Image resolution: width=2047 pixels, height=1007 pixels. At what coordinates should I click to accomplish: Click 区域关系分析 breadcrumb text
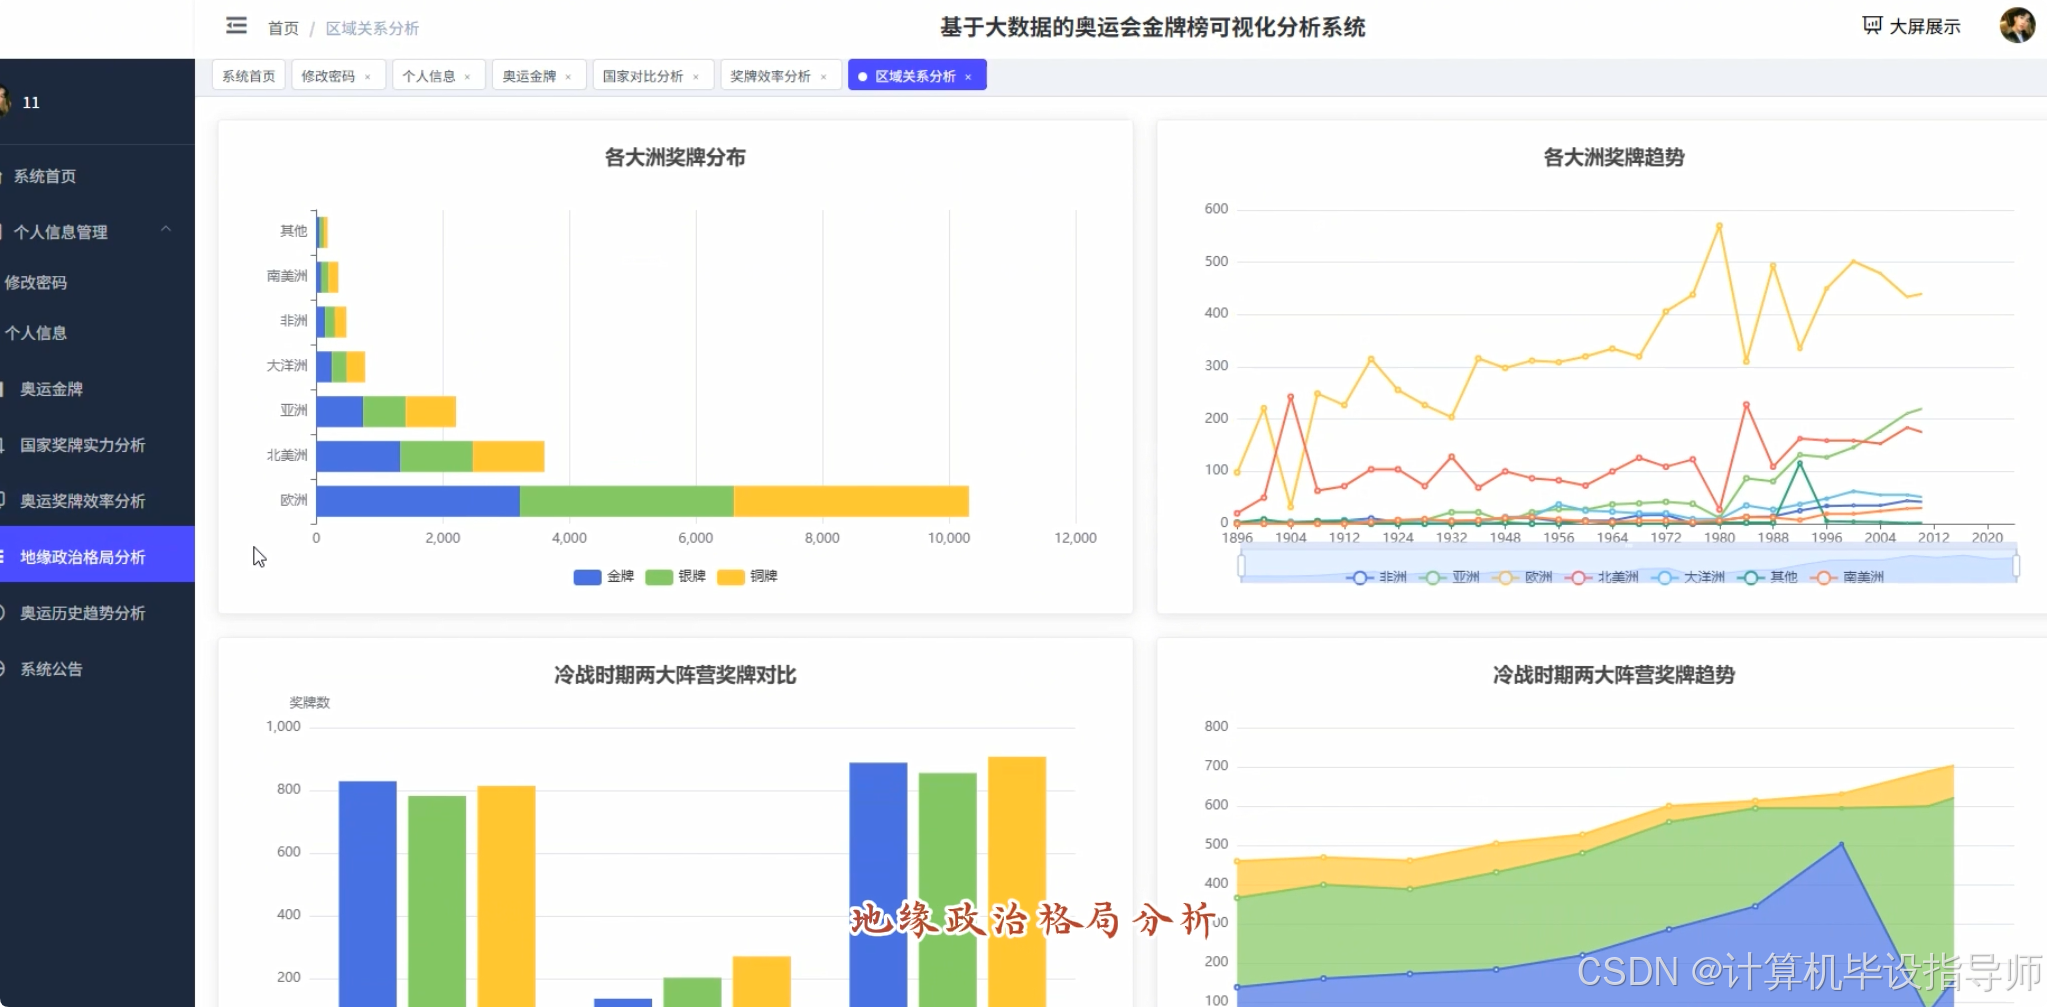point(372,28)
